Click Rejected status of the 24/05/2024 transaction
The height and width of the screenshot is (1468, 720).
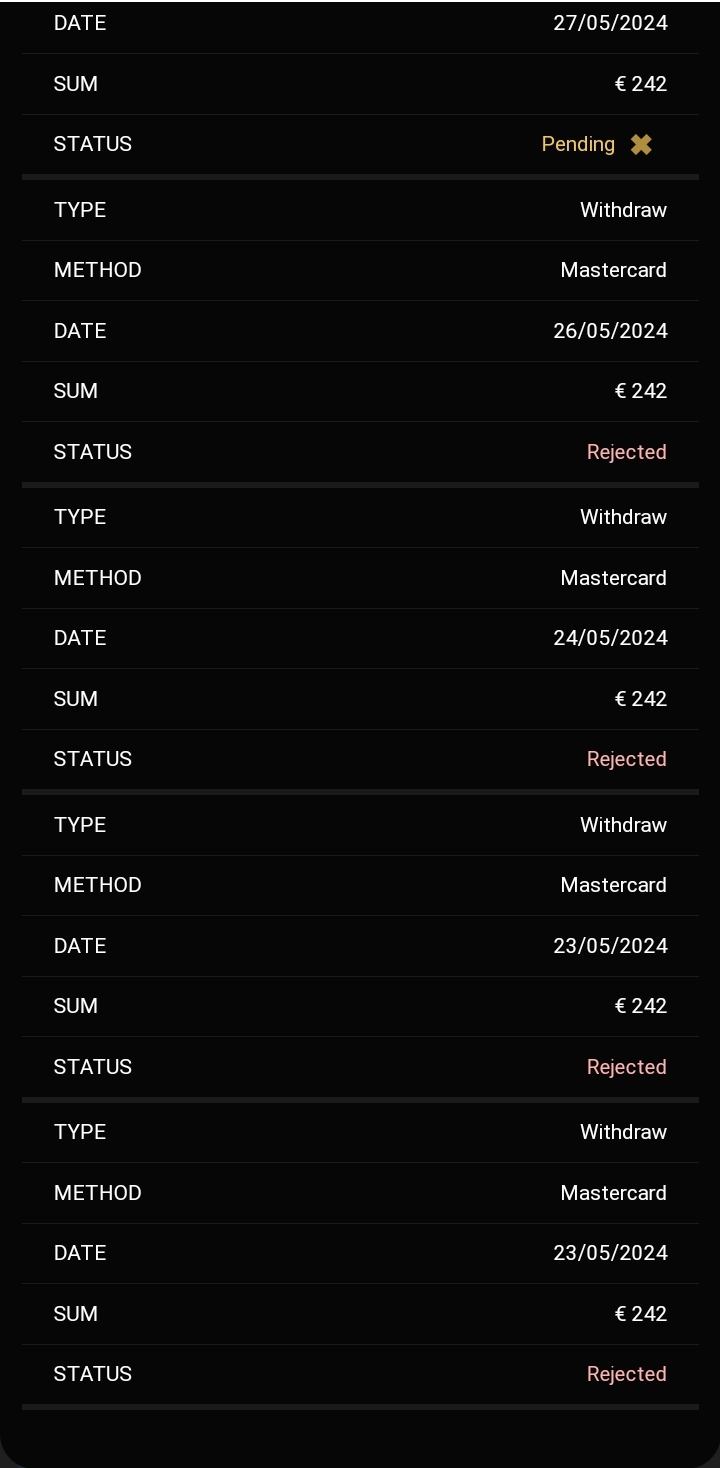point(626,759)
